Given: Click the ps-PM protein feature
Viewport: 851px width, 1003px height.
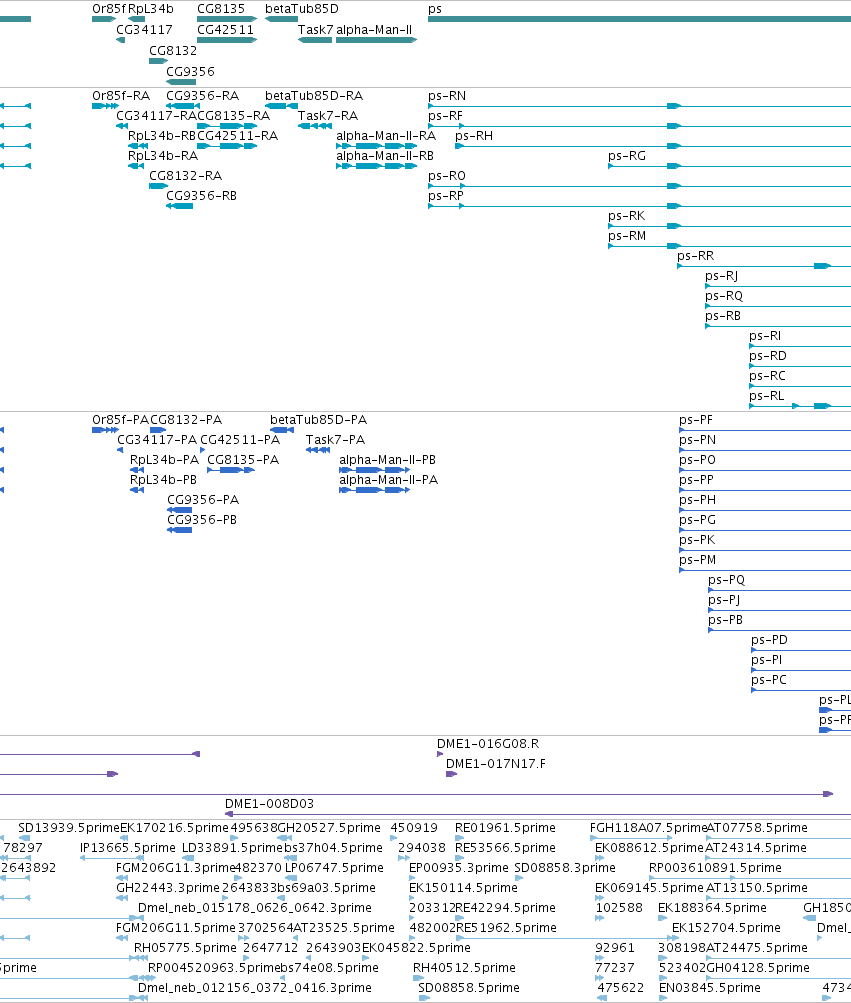Looking at the screenshot, I should (765, 570).
